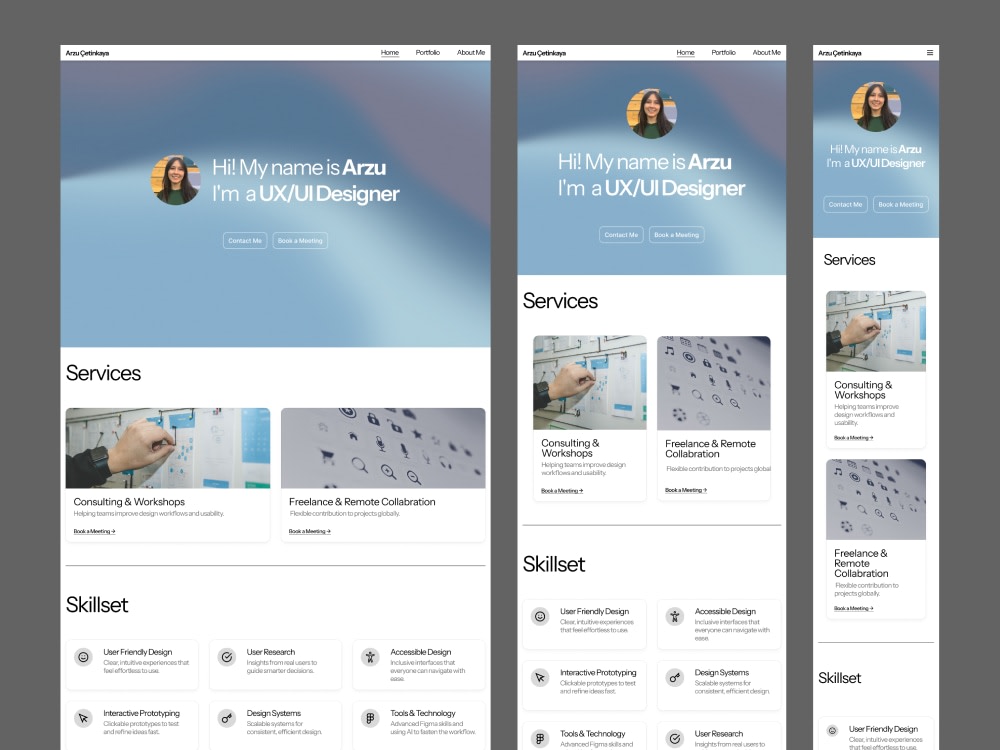Open the hamburger menu in the narrow mobile mockup
Viewport: 1000px width, 750px height.
pyautogui.click(x=930, y=53)
